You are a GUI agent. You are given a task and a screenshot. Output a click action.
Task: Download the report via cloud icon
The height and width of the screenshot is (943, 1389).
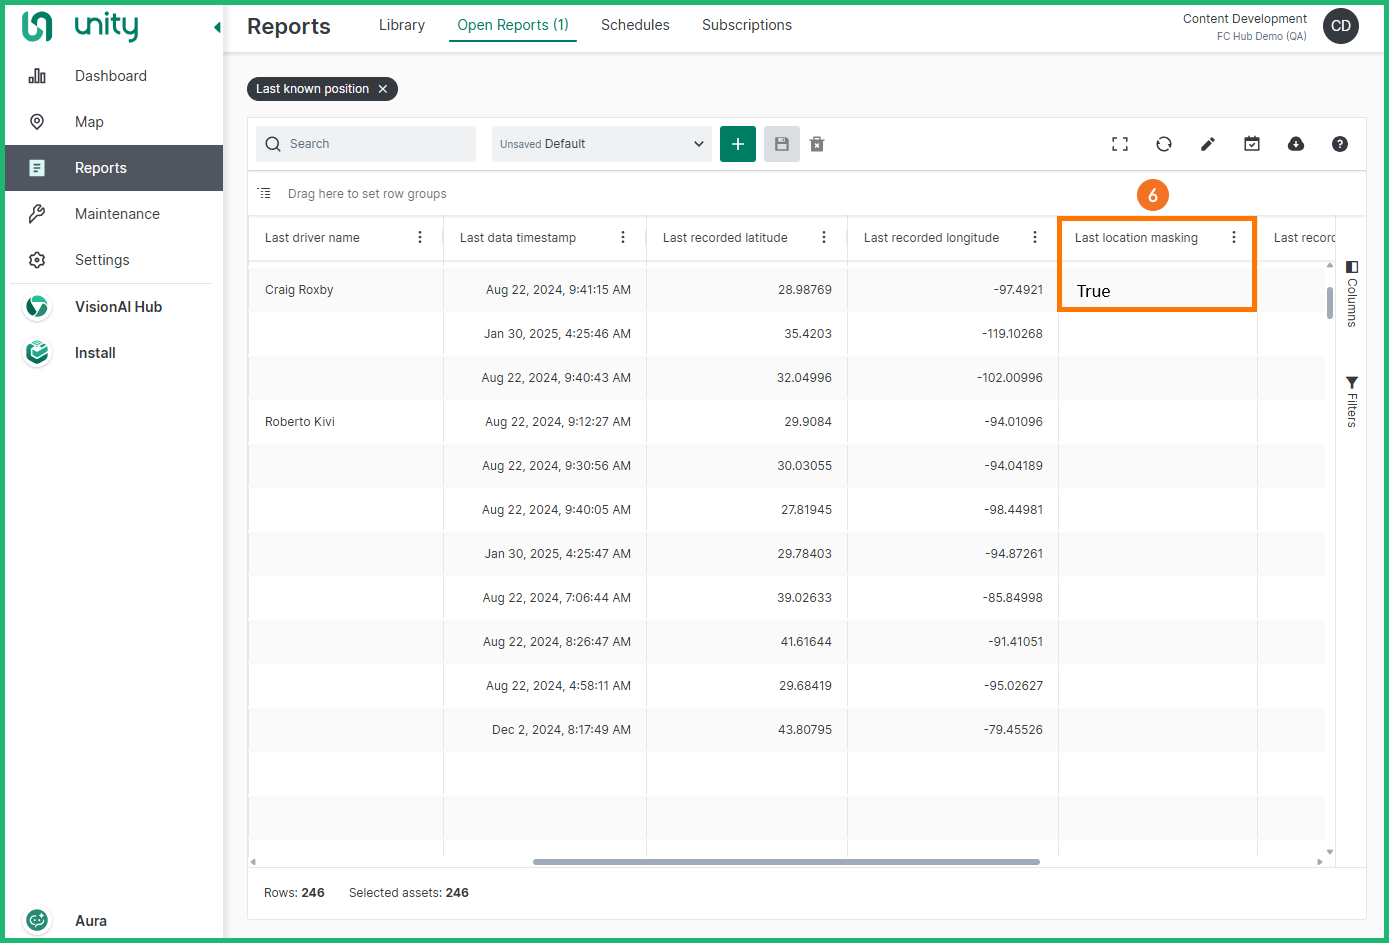pos(1296,144)
